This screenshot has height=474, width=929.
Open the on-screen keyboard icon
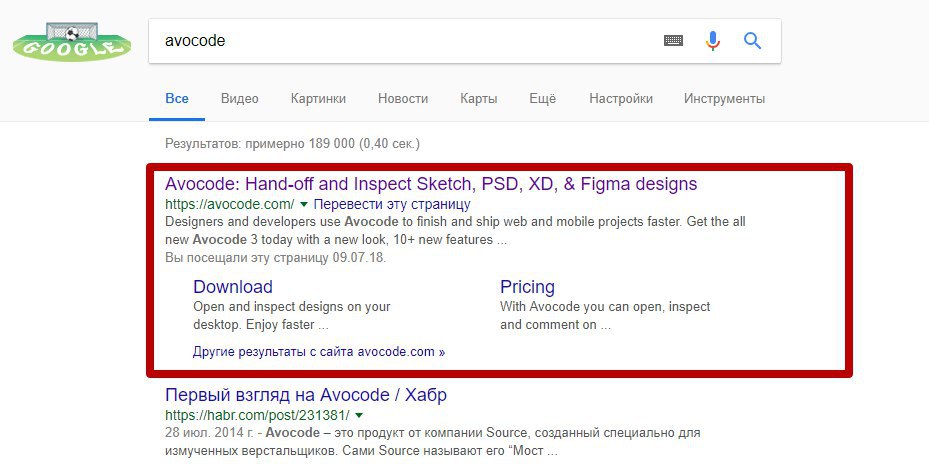[x=673, y=41]
